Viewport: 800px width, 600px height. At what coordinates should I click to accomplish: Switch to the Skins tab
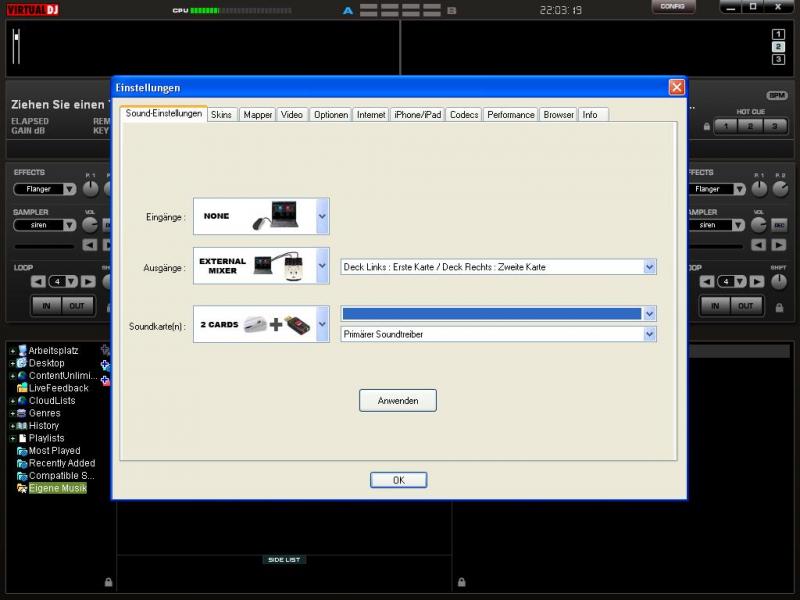(x=221, y=115)
